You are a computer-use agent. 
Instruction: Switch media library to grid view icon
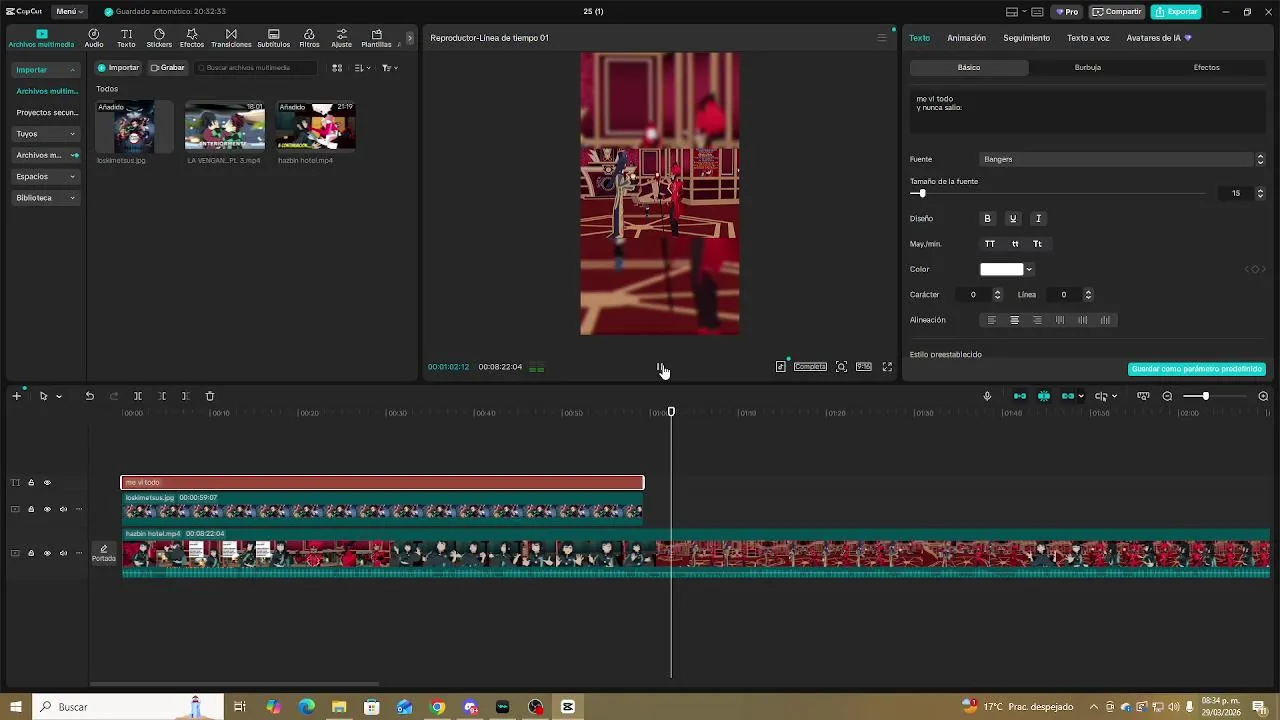click(x=337, y=68)
